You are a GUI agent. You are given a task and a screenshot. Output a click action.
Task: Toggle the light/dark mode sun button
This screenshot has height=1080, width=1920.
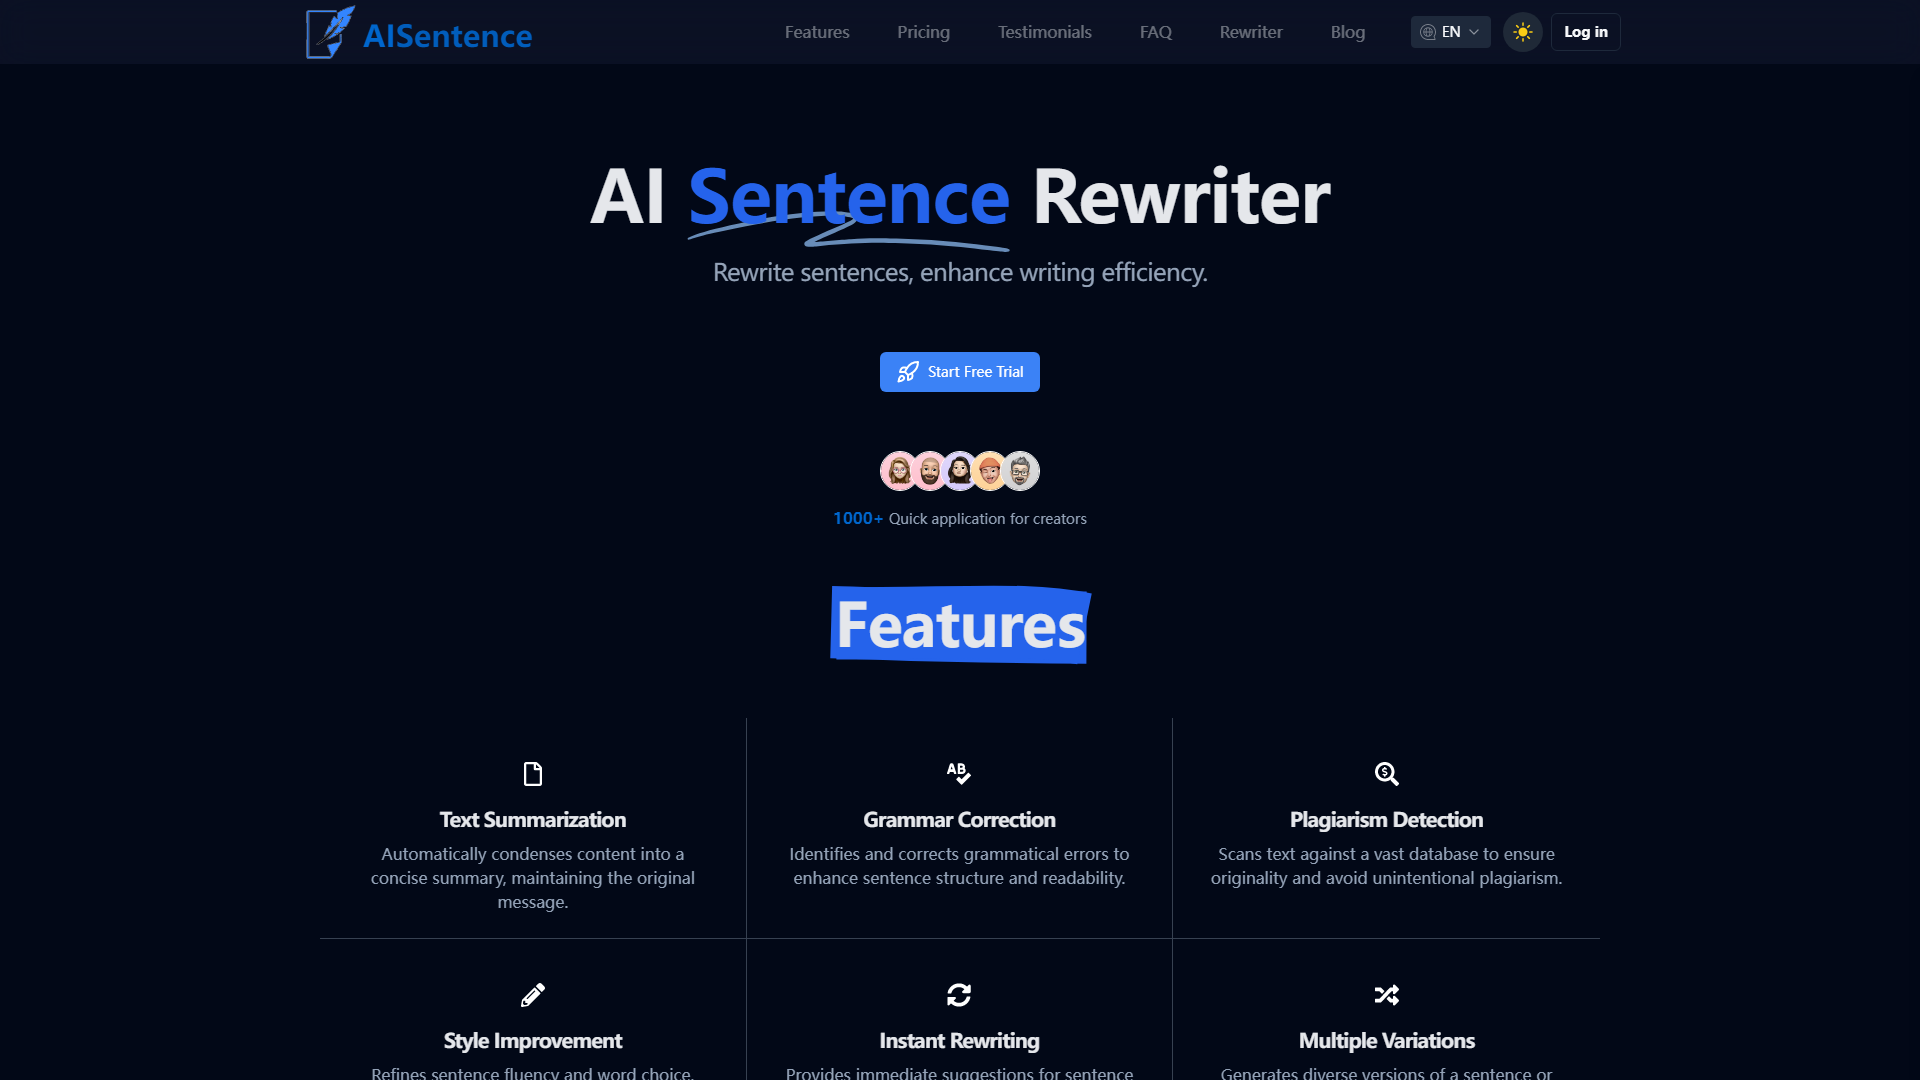tap(1523, 32)
